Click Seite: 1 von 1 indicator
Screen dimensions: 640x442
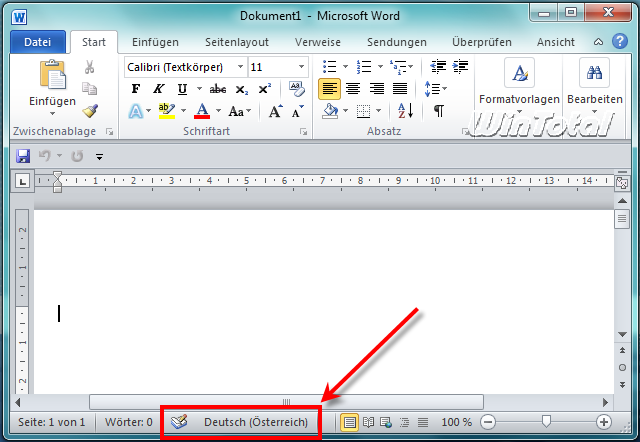pyautogui.click(x=51, y=422)
